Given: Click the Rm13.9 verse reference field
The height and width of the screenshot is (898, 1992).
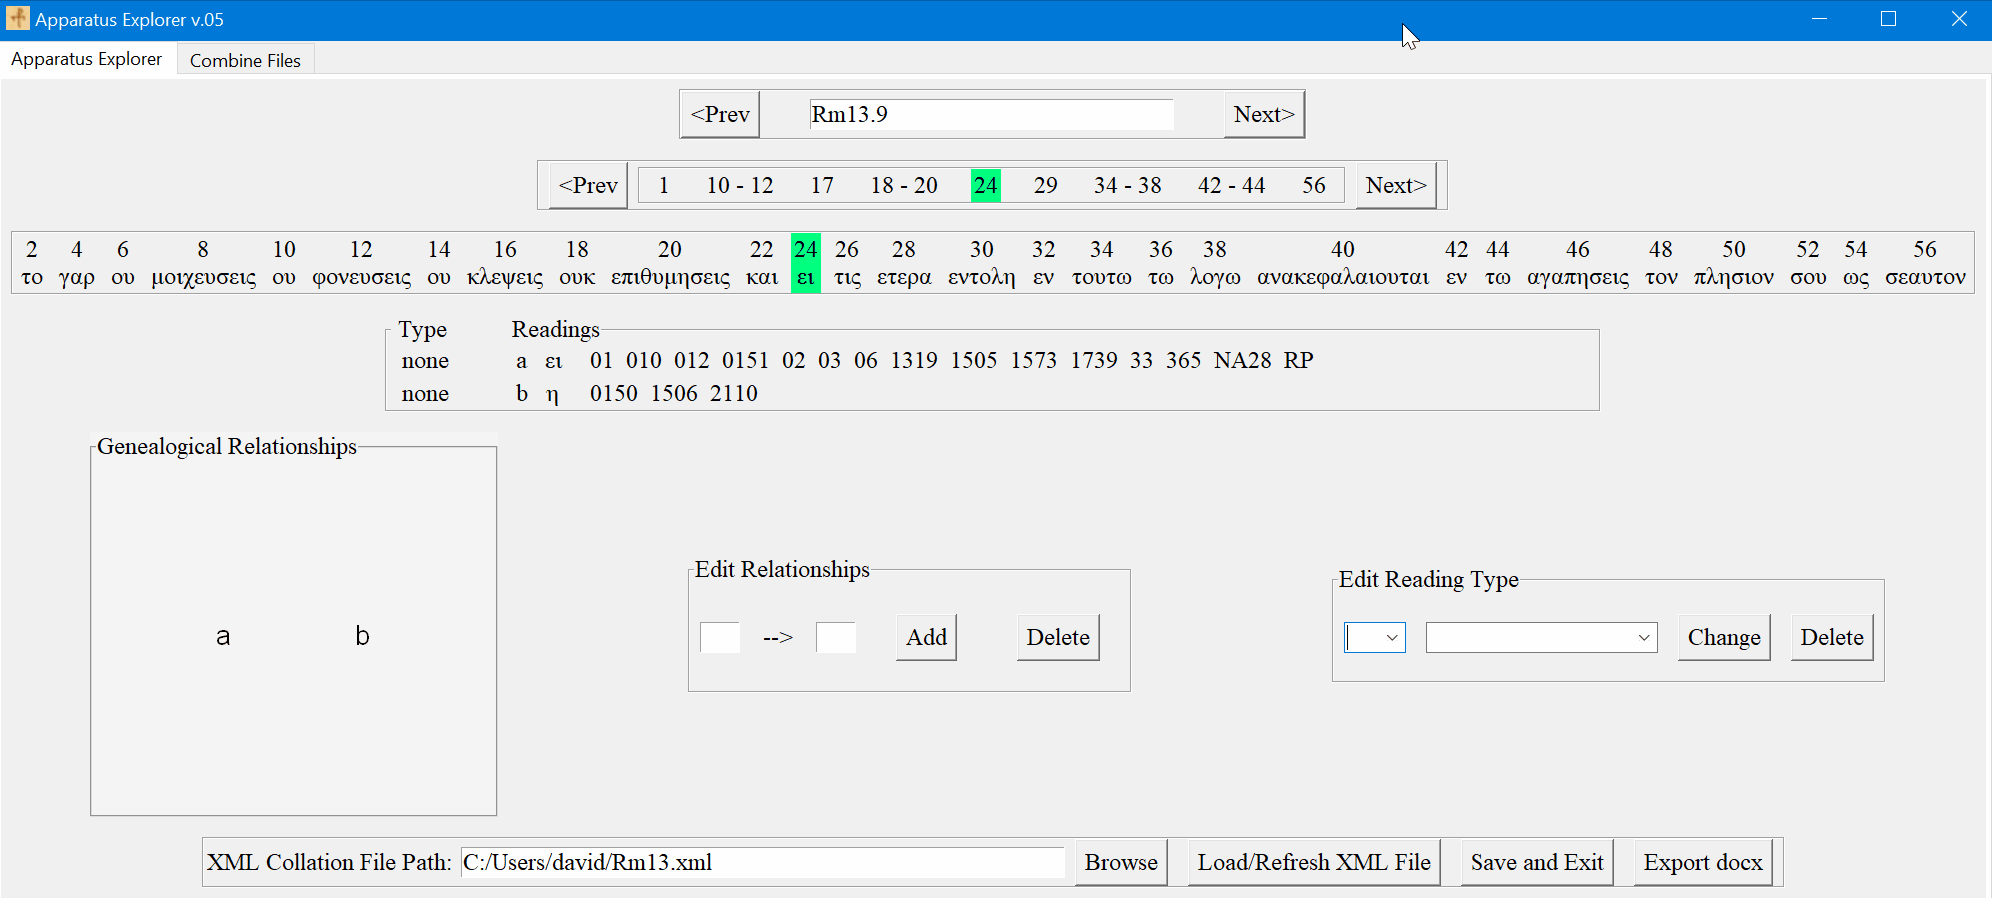Looking at the screenshot, I should click(991, 114).
